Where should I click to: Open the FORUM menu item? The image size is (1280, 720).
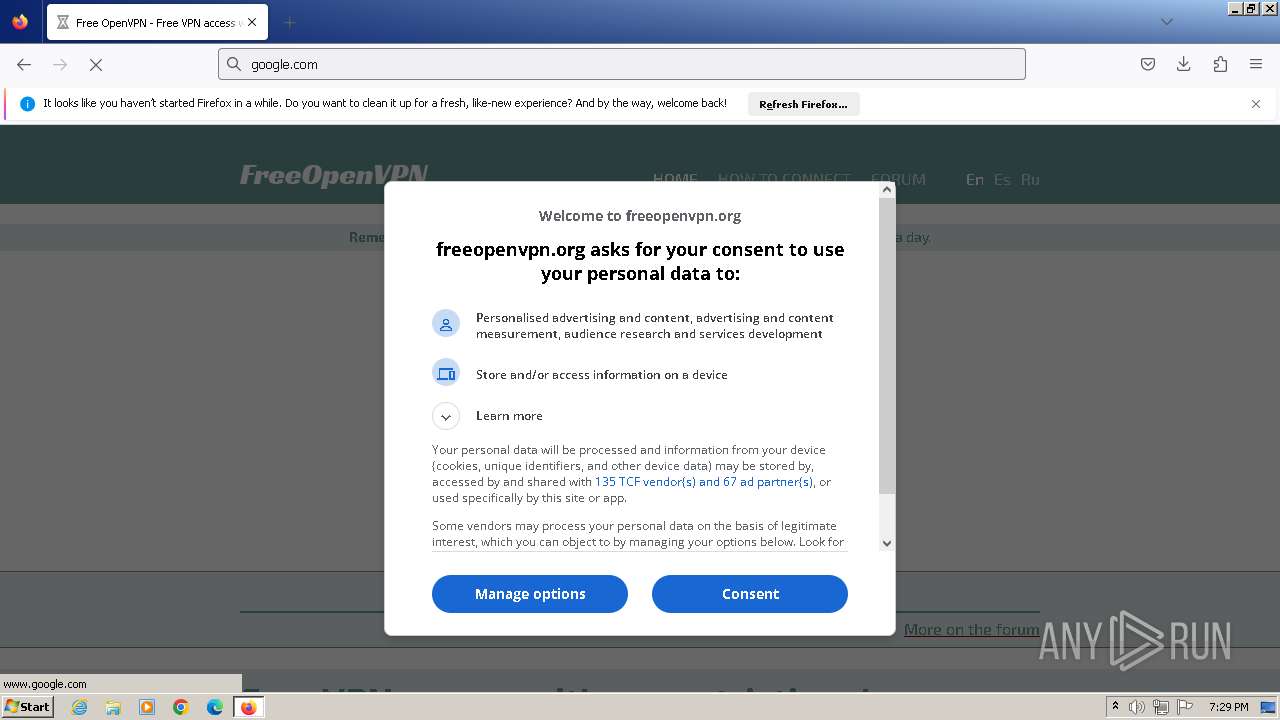898,180
